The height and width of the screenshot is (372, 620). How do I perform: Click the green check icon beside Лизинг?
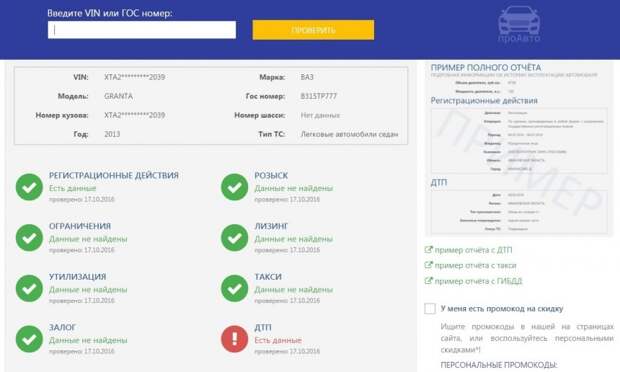(x=234, y=238)
